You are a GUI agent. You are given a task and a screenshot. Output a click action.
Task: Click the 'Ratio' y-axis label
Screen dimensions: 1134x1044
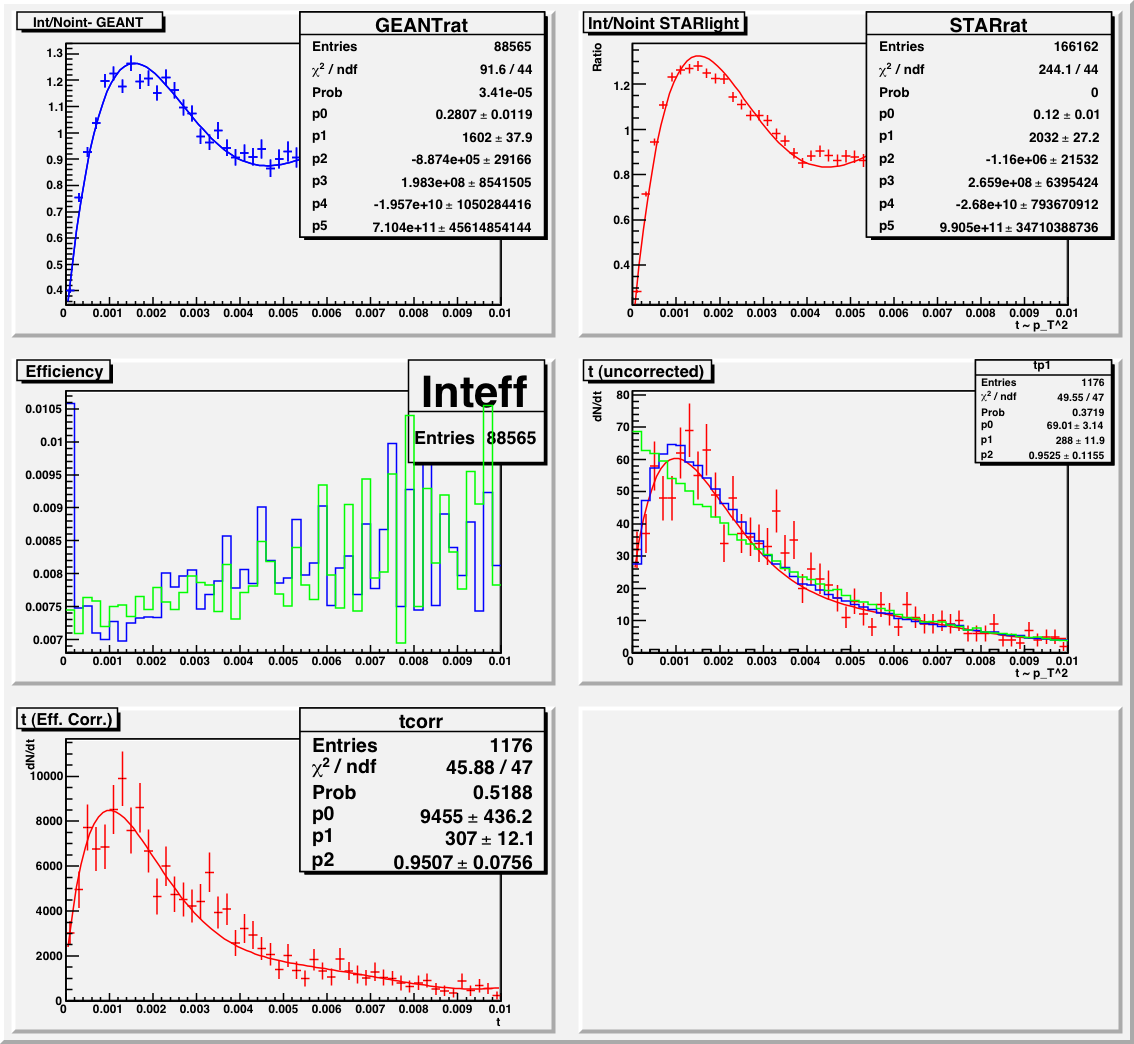pyautogui.click(x=598, y=63)
